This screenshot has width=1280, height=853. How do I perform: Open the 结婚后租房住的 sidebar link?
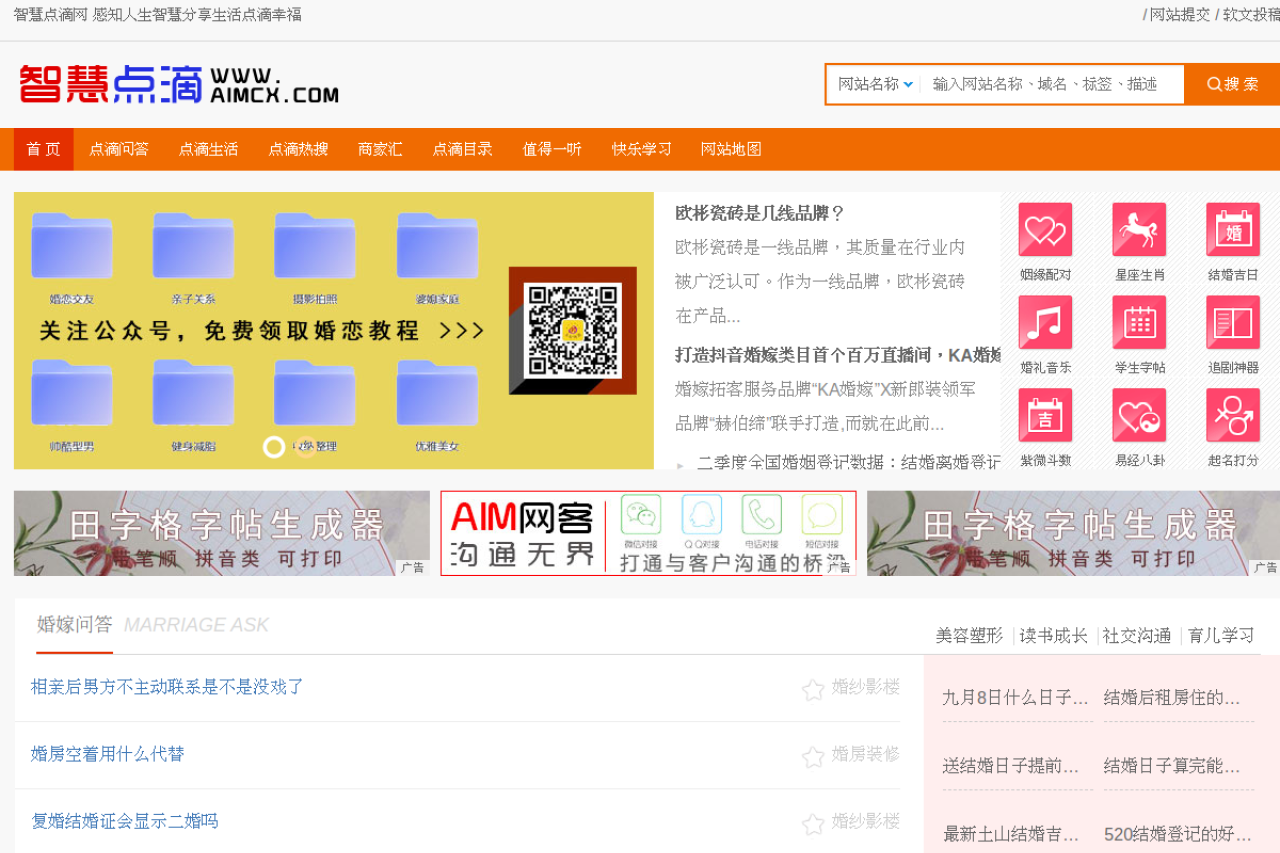1172,698
